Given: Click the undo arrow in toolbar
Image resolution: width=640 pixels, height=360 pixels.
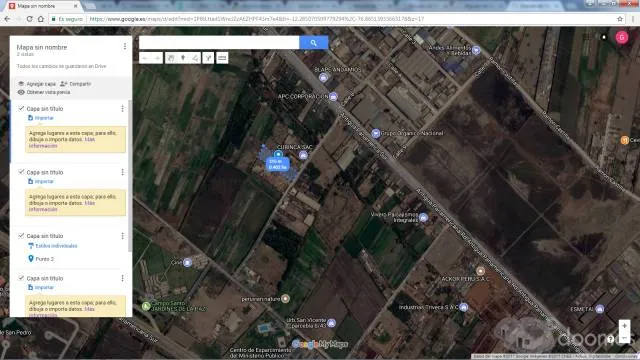Looking at the screenshot, I should click(x=145, y=58).
